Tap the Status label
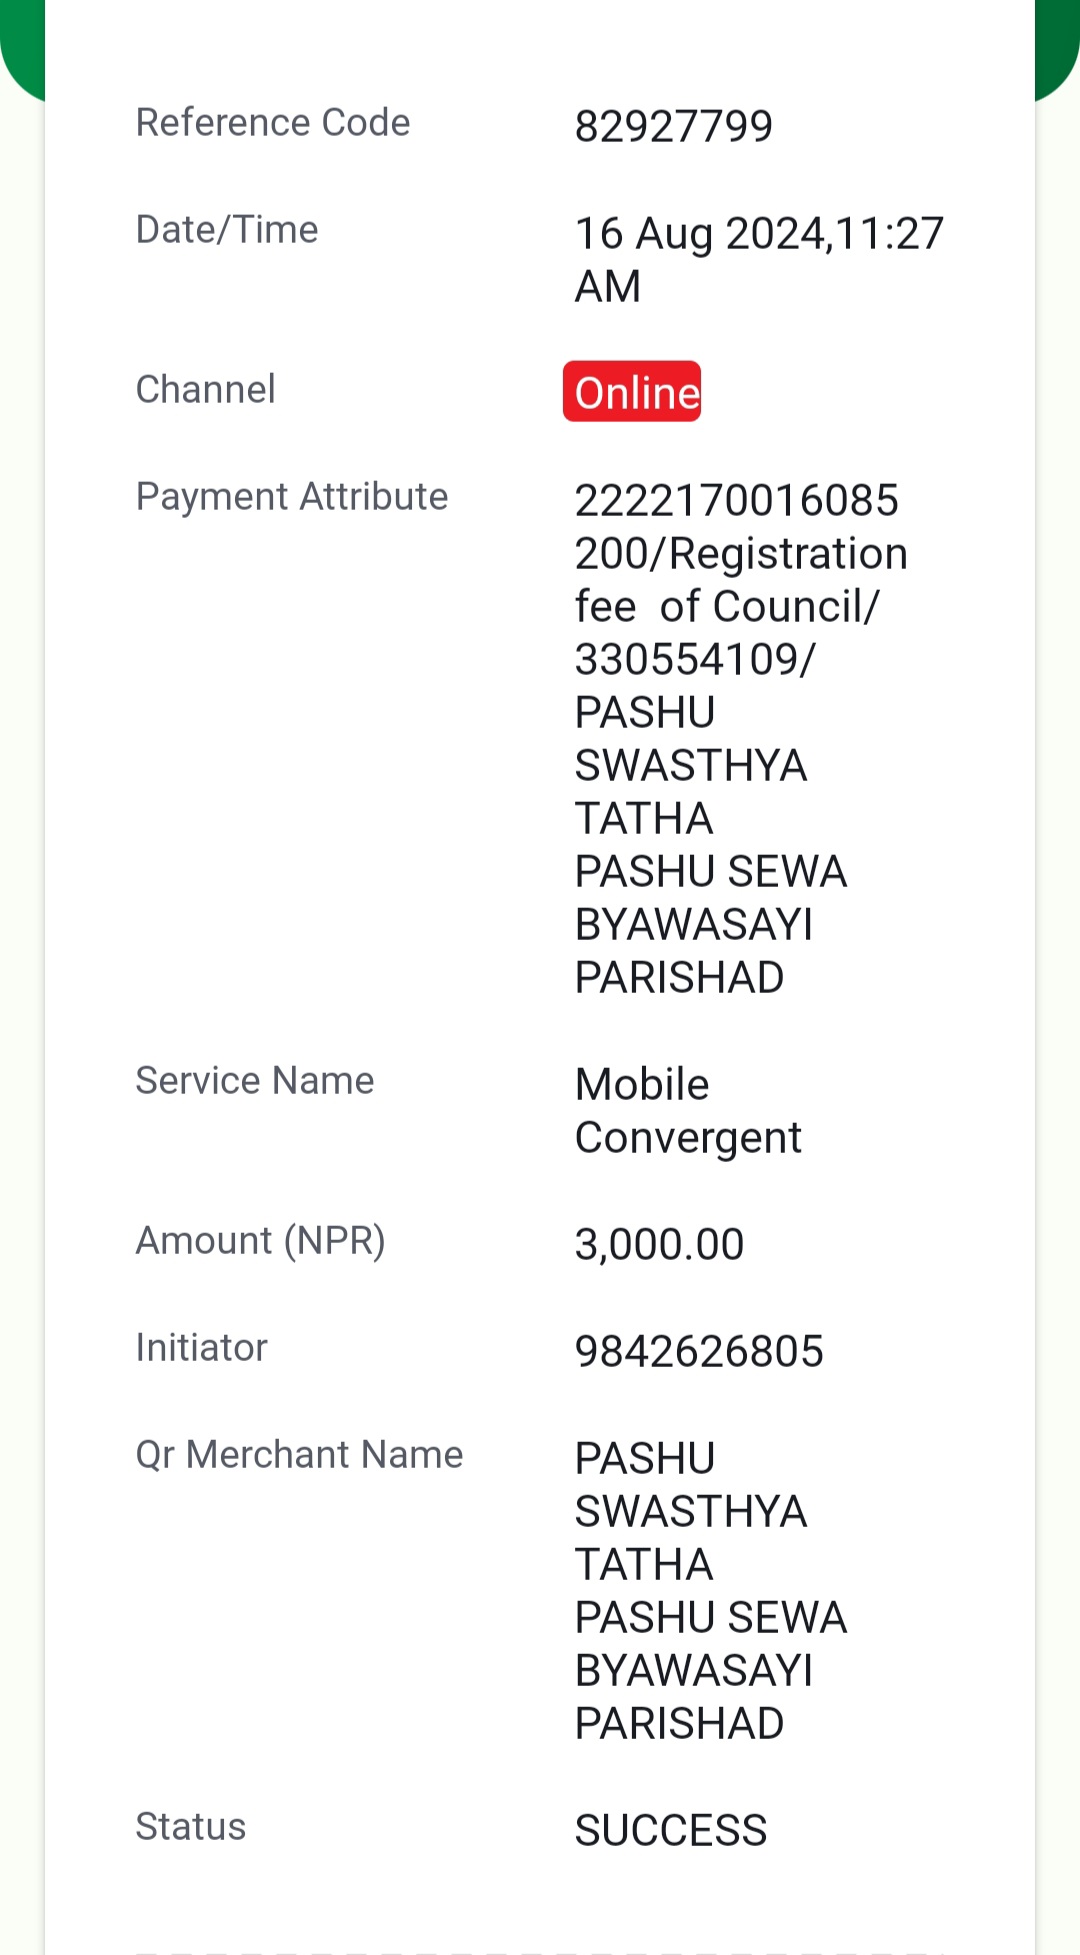The image size is (1080, 1955). tap(191, 1826)
